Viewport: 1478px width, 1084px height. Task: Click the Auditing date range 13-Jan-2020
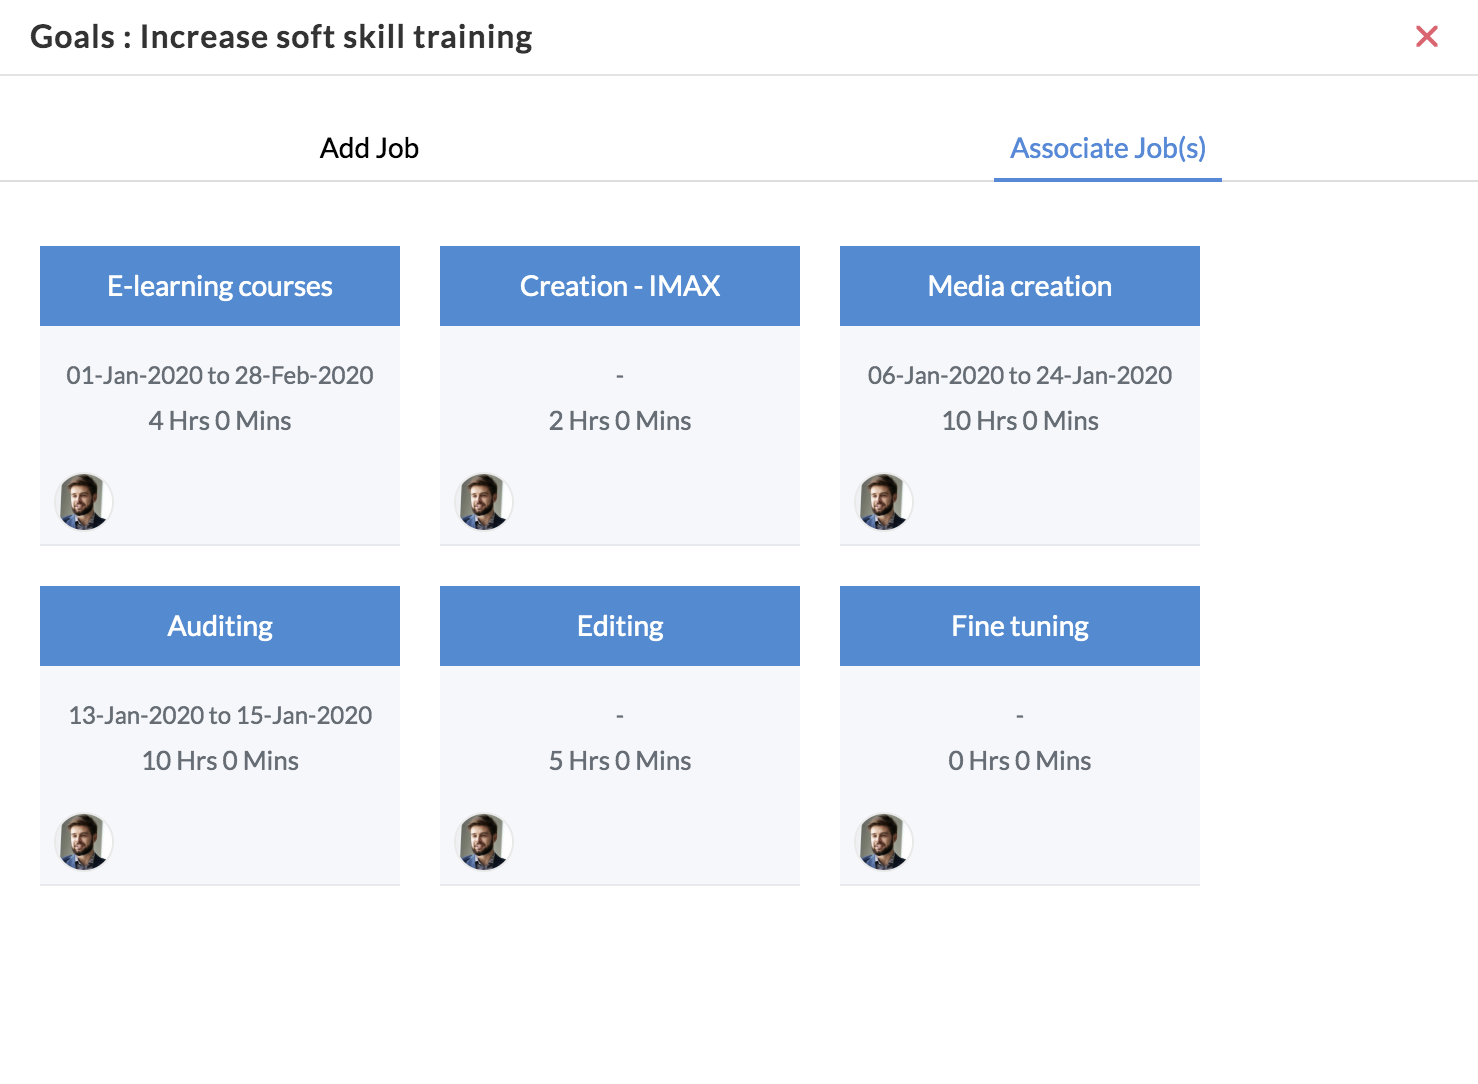point(220,715)
